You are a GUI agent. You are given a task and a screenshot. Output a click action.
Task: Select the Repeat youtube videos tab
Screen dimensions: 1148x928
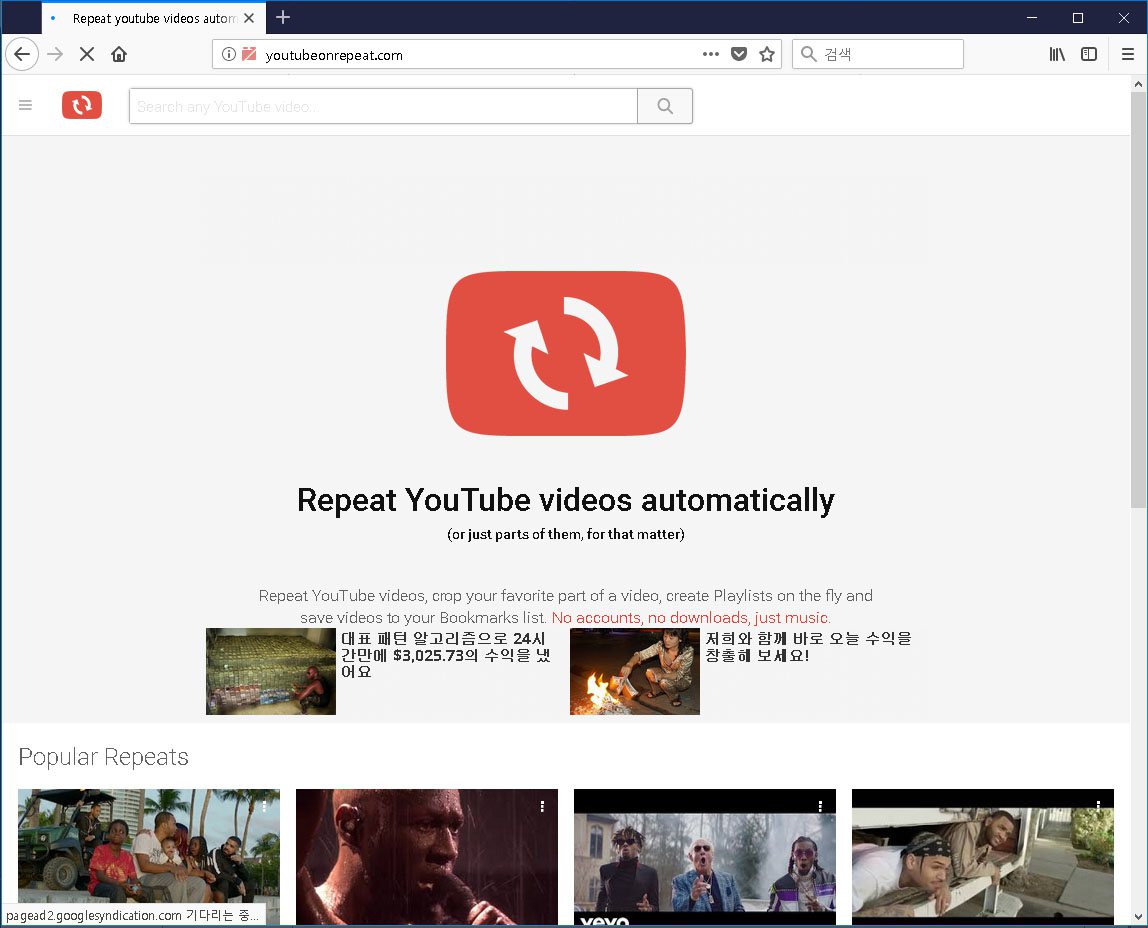(x=154, y=18)
